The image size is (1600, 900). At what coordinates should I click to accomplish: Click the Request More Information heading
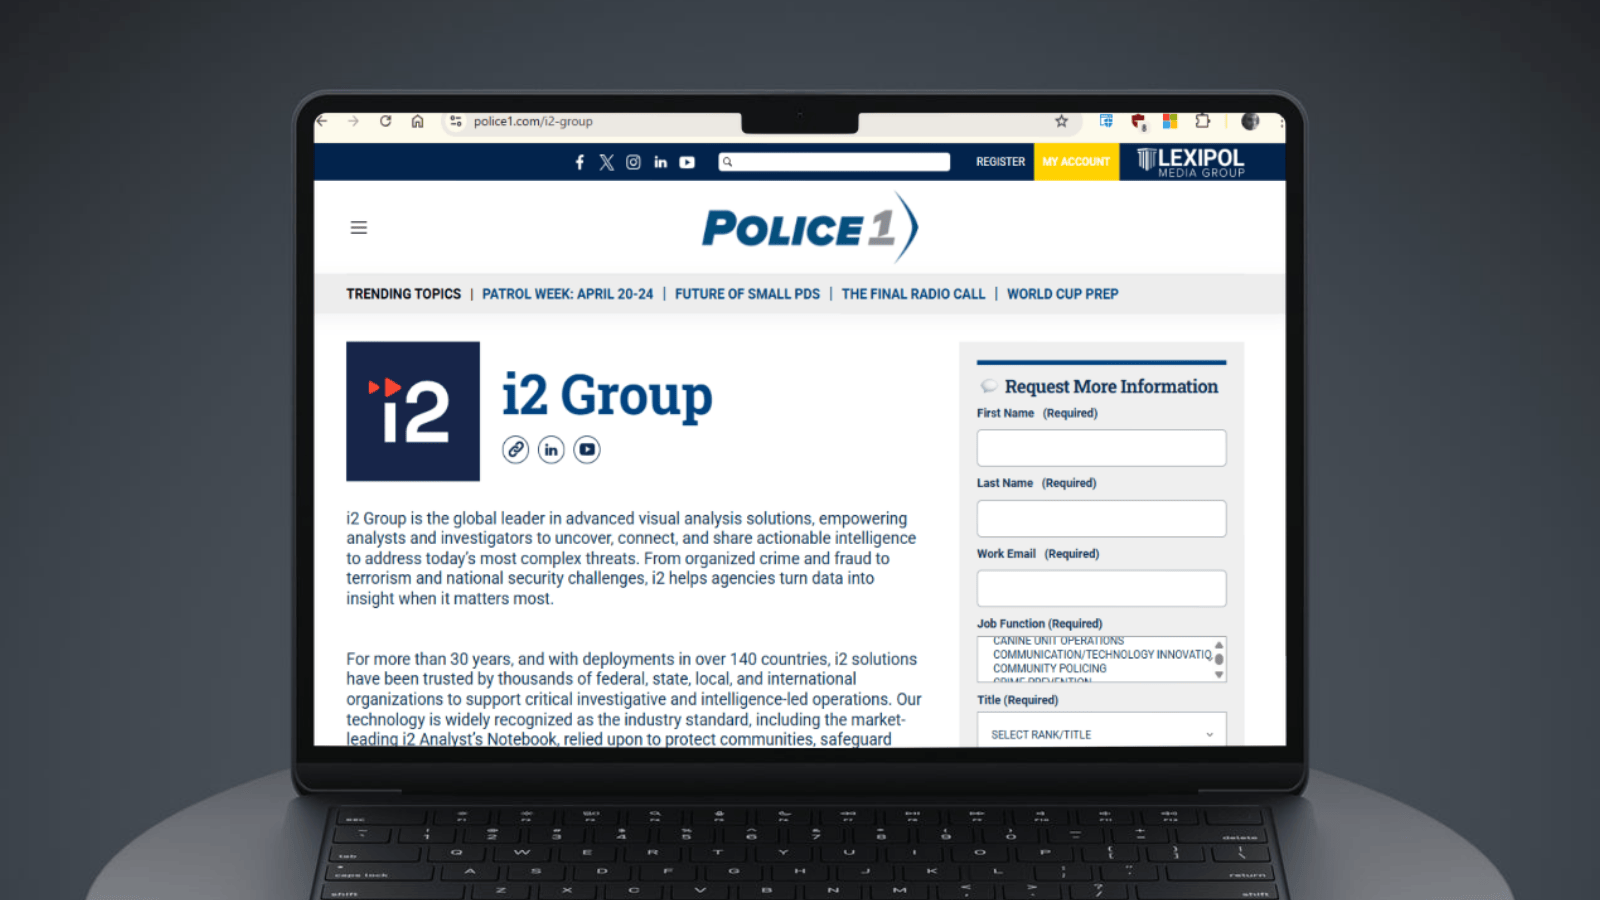point(1111,386)
